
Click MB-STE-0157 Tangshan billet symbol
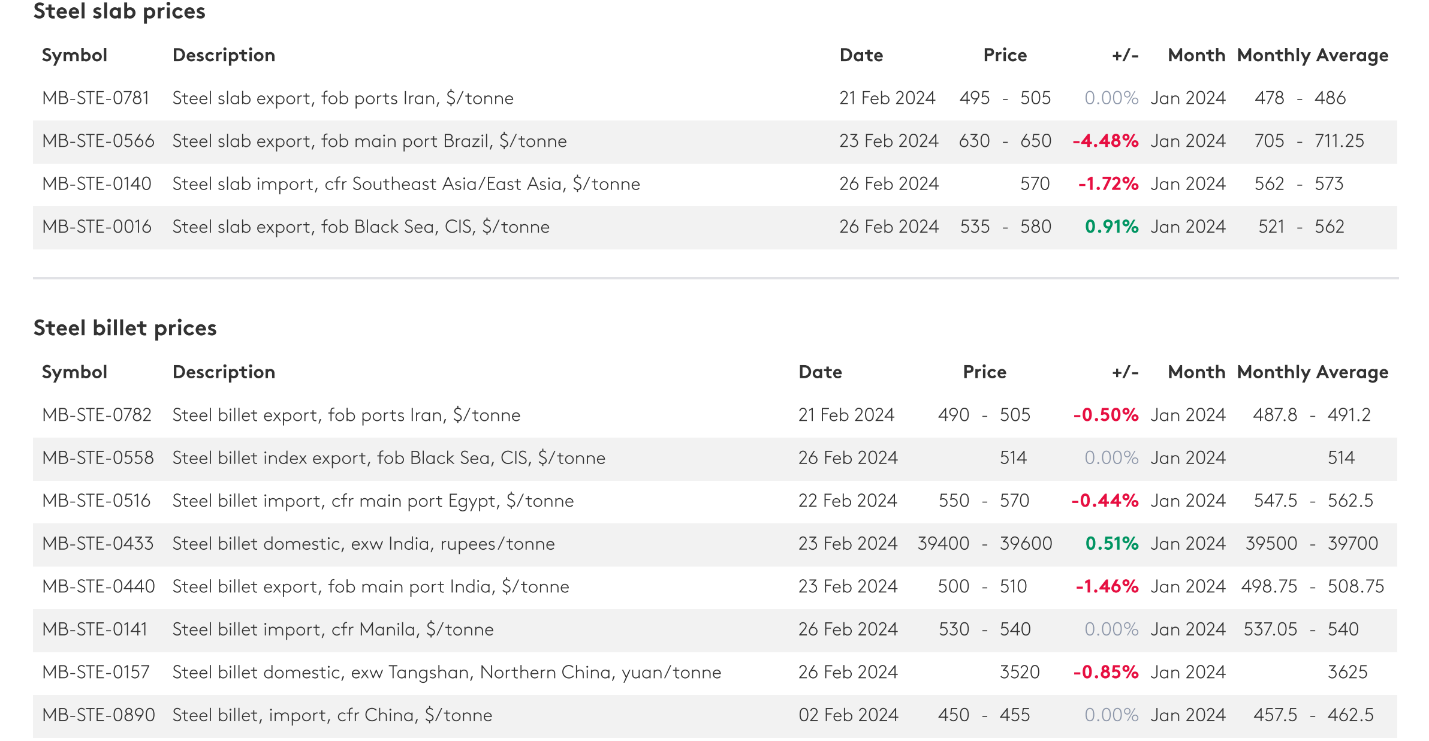tap(97, 672)
